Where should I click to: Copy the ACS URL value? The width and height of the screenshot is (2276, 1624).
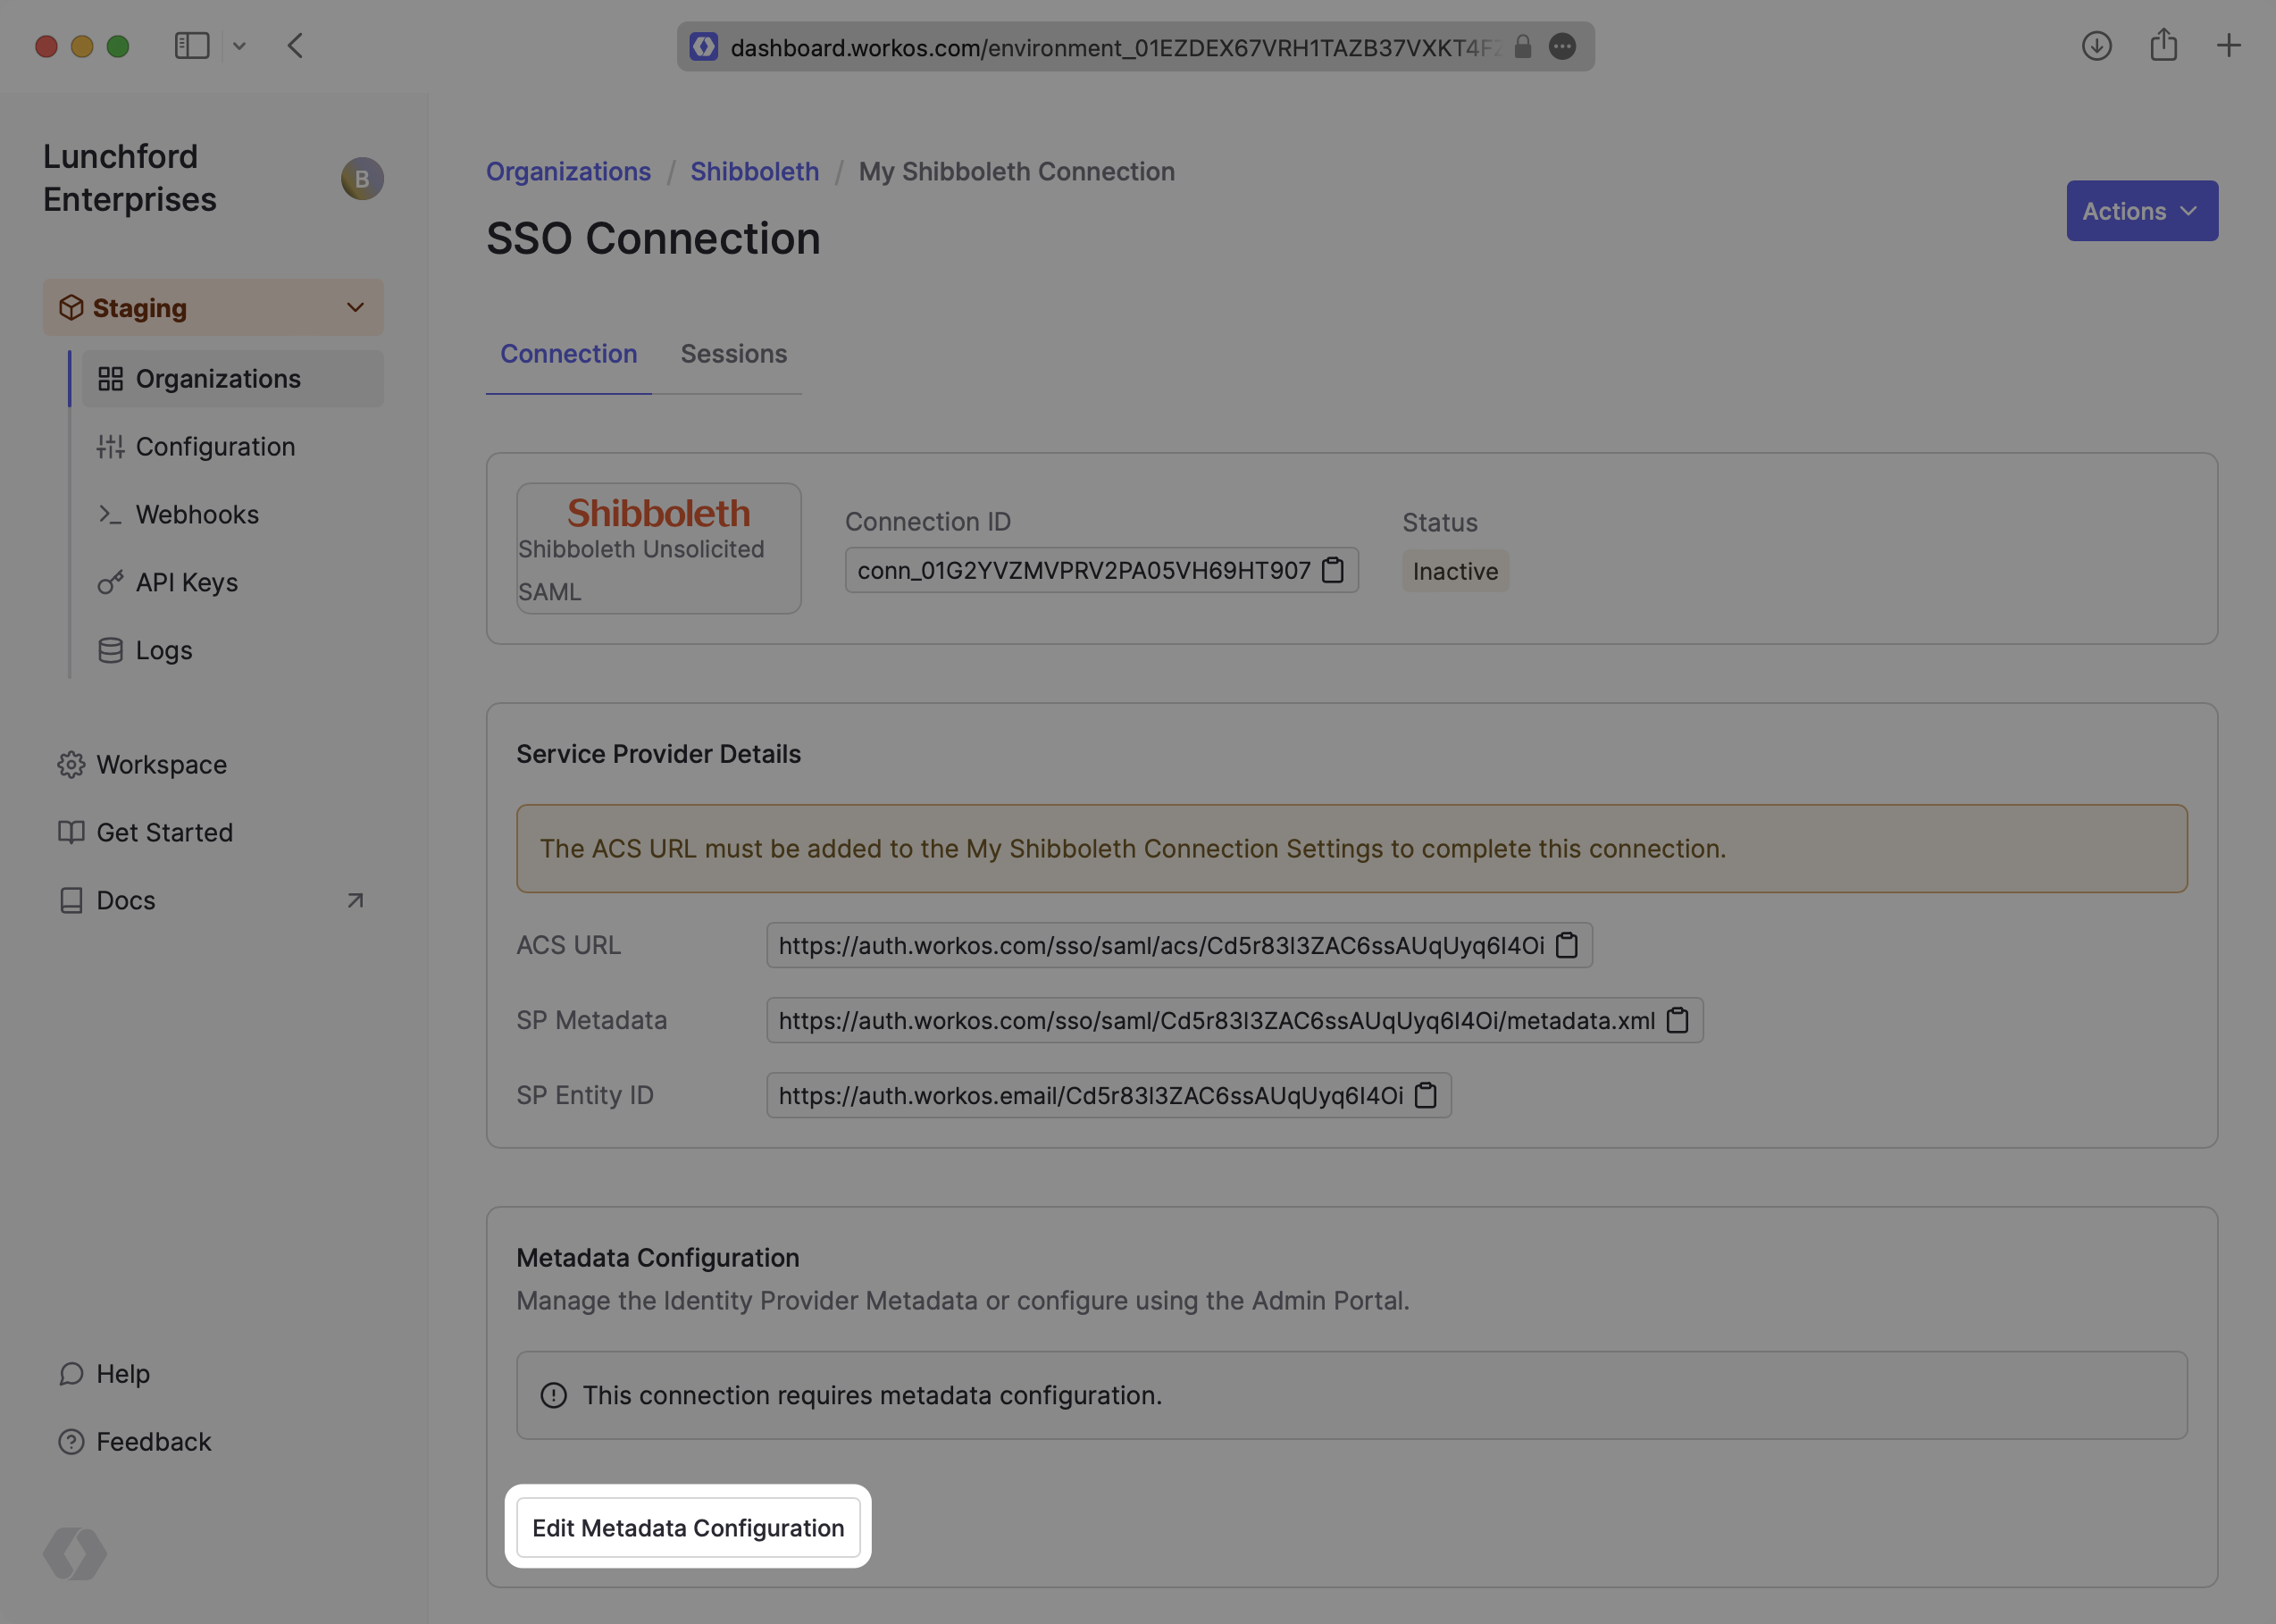point(1566,945)
